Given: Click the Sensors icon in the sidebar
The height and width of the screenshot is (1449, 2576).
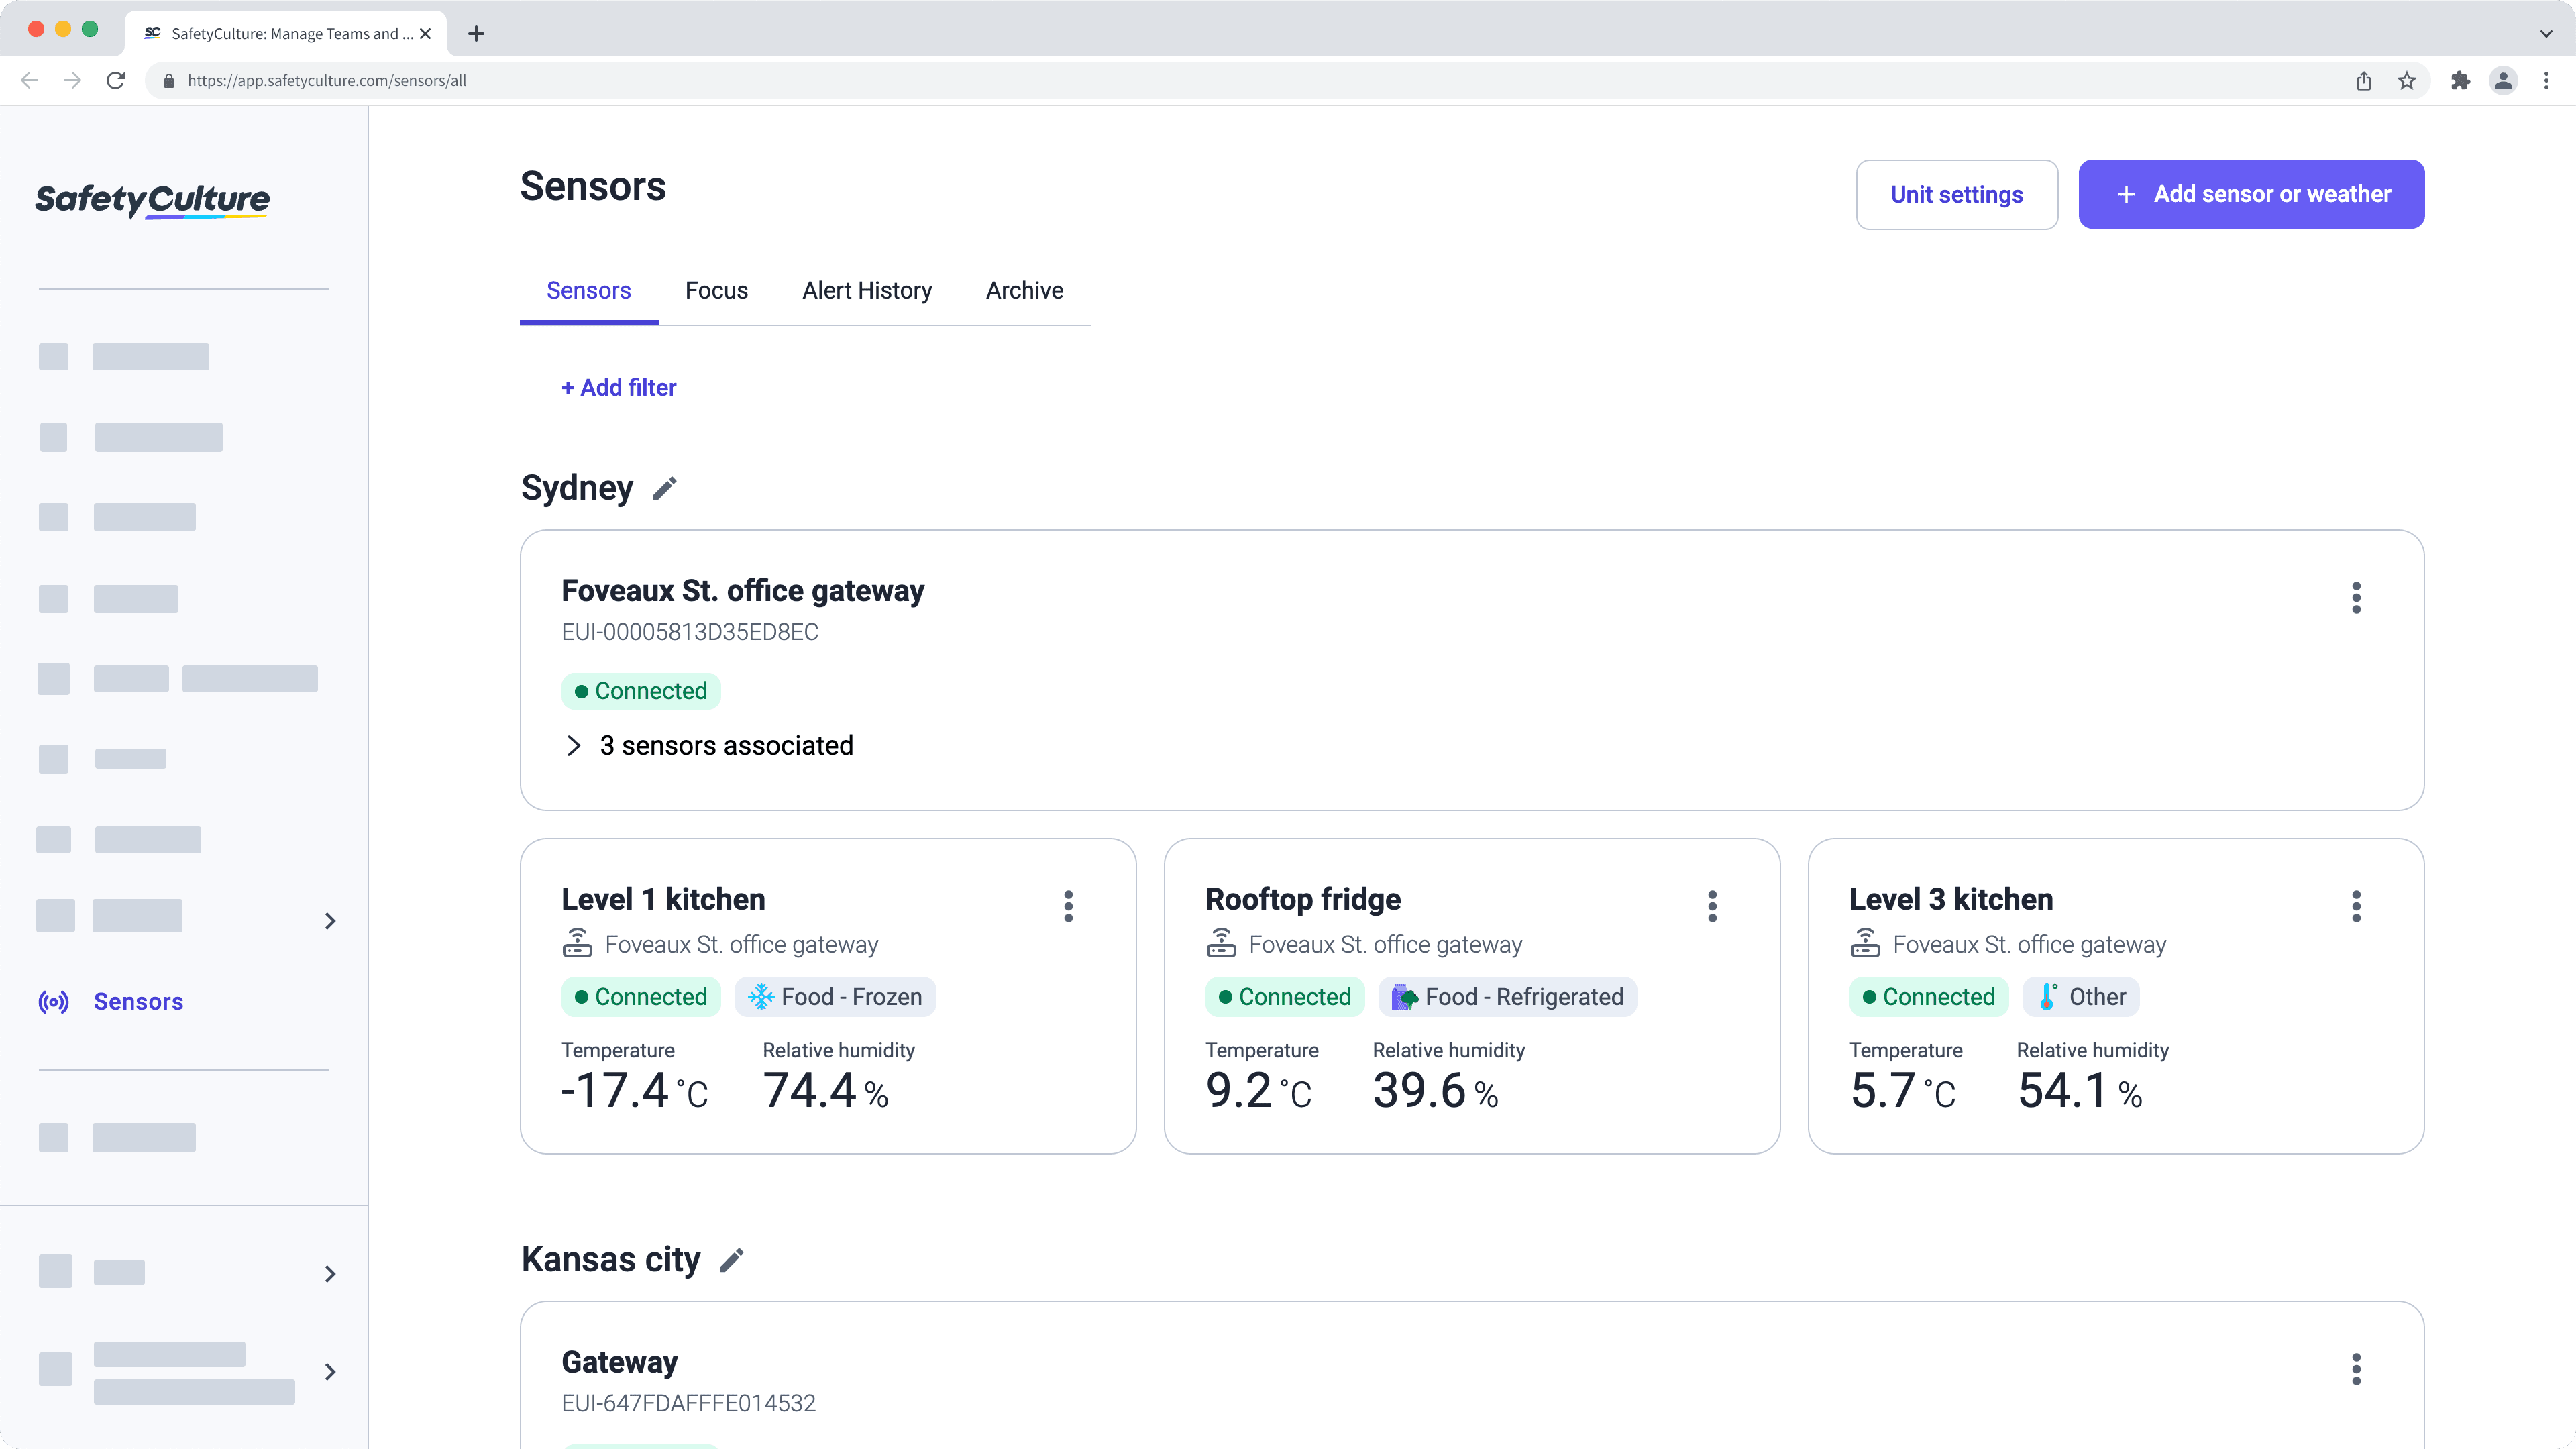Looking at the screenshot, I should tap(53, 1002).
